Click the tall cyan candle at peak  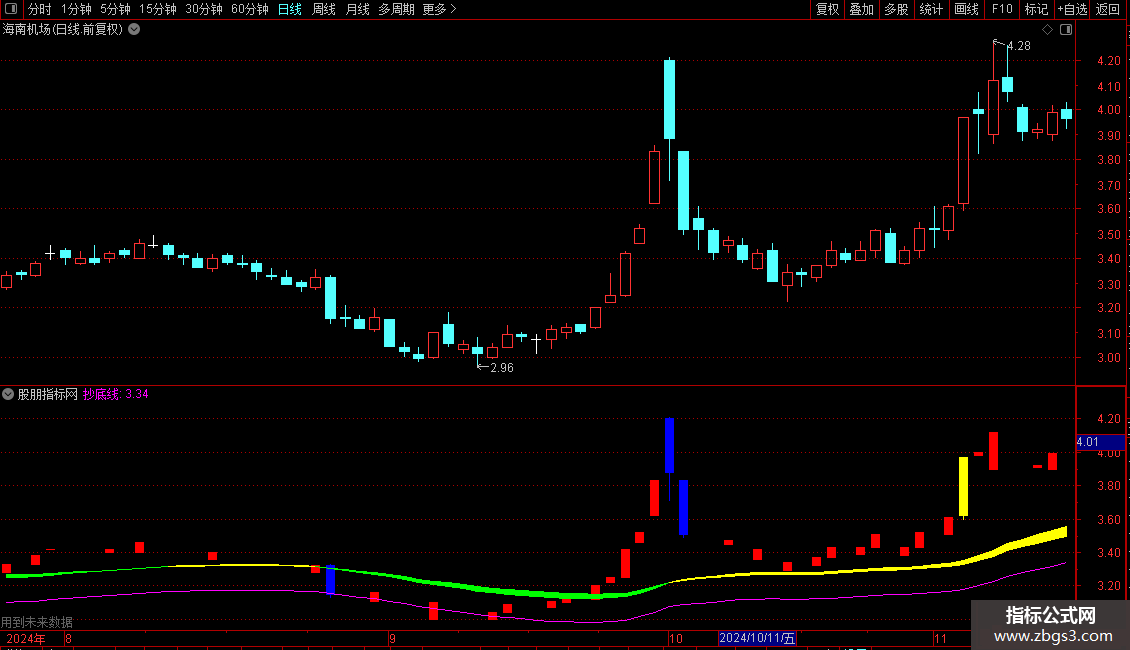pos(669,99)
